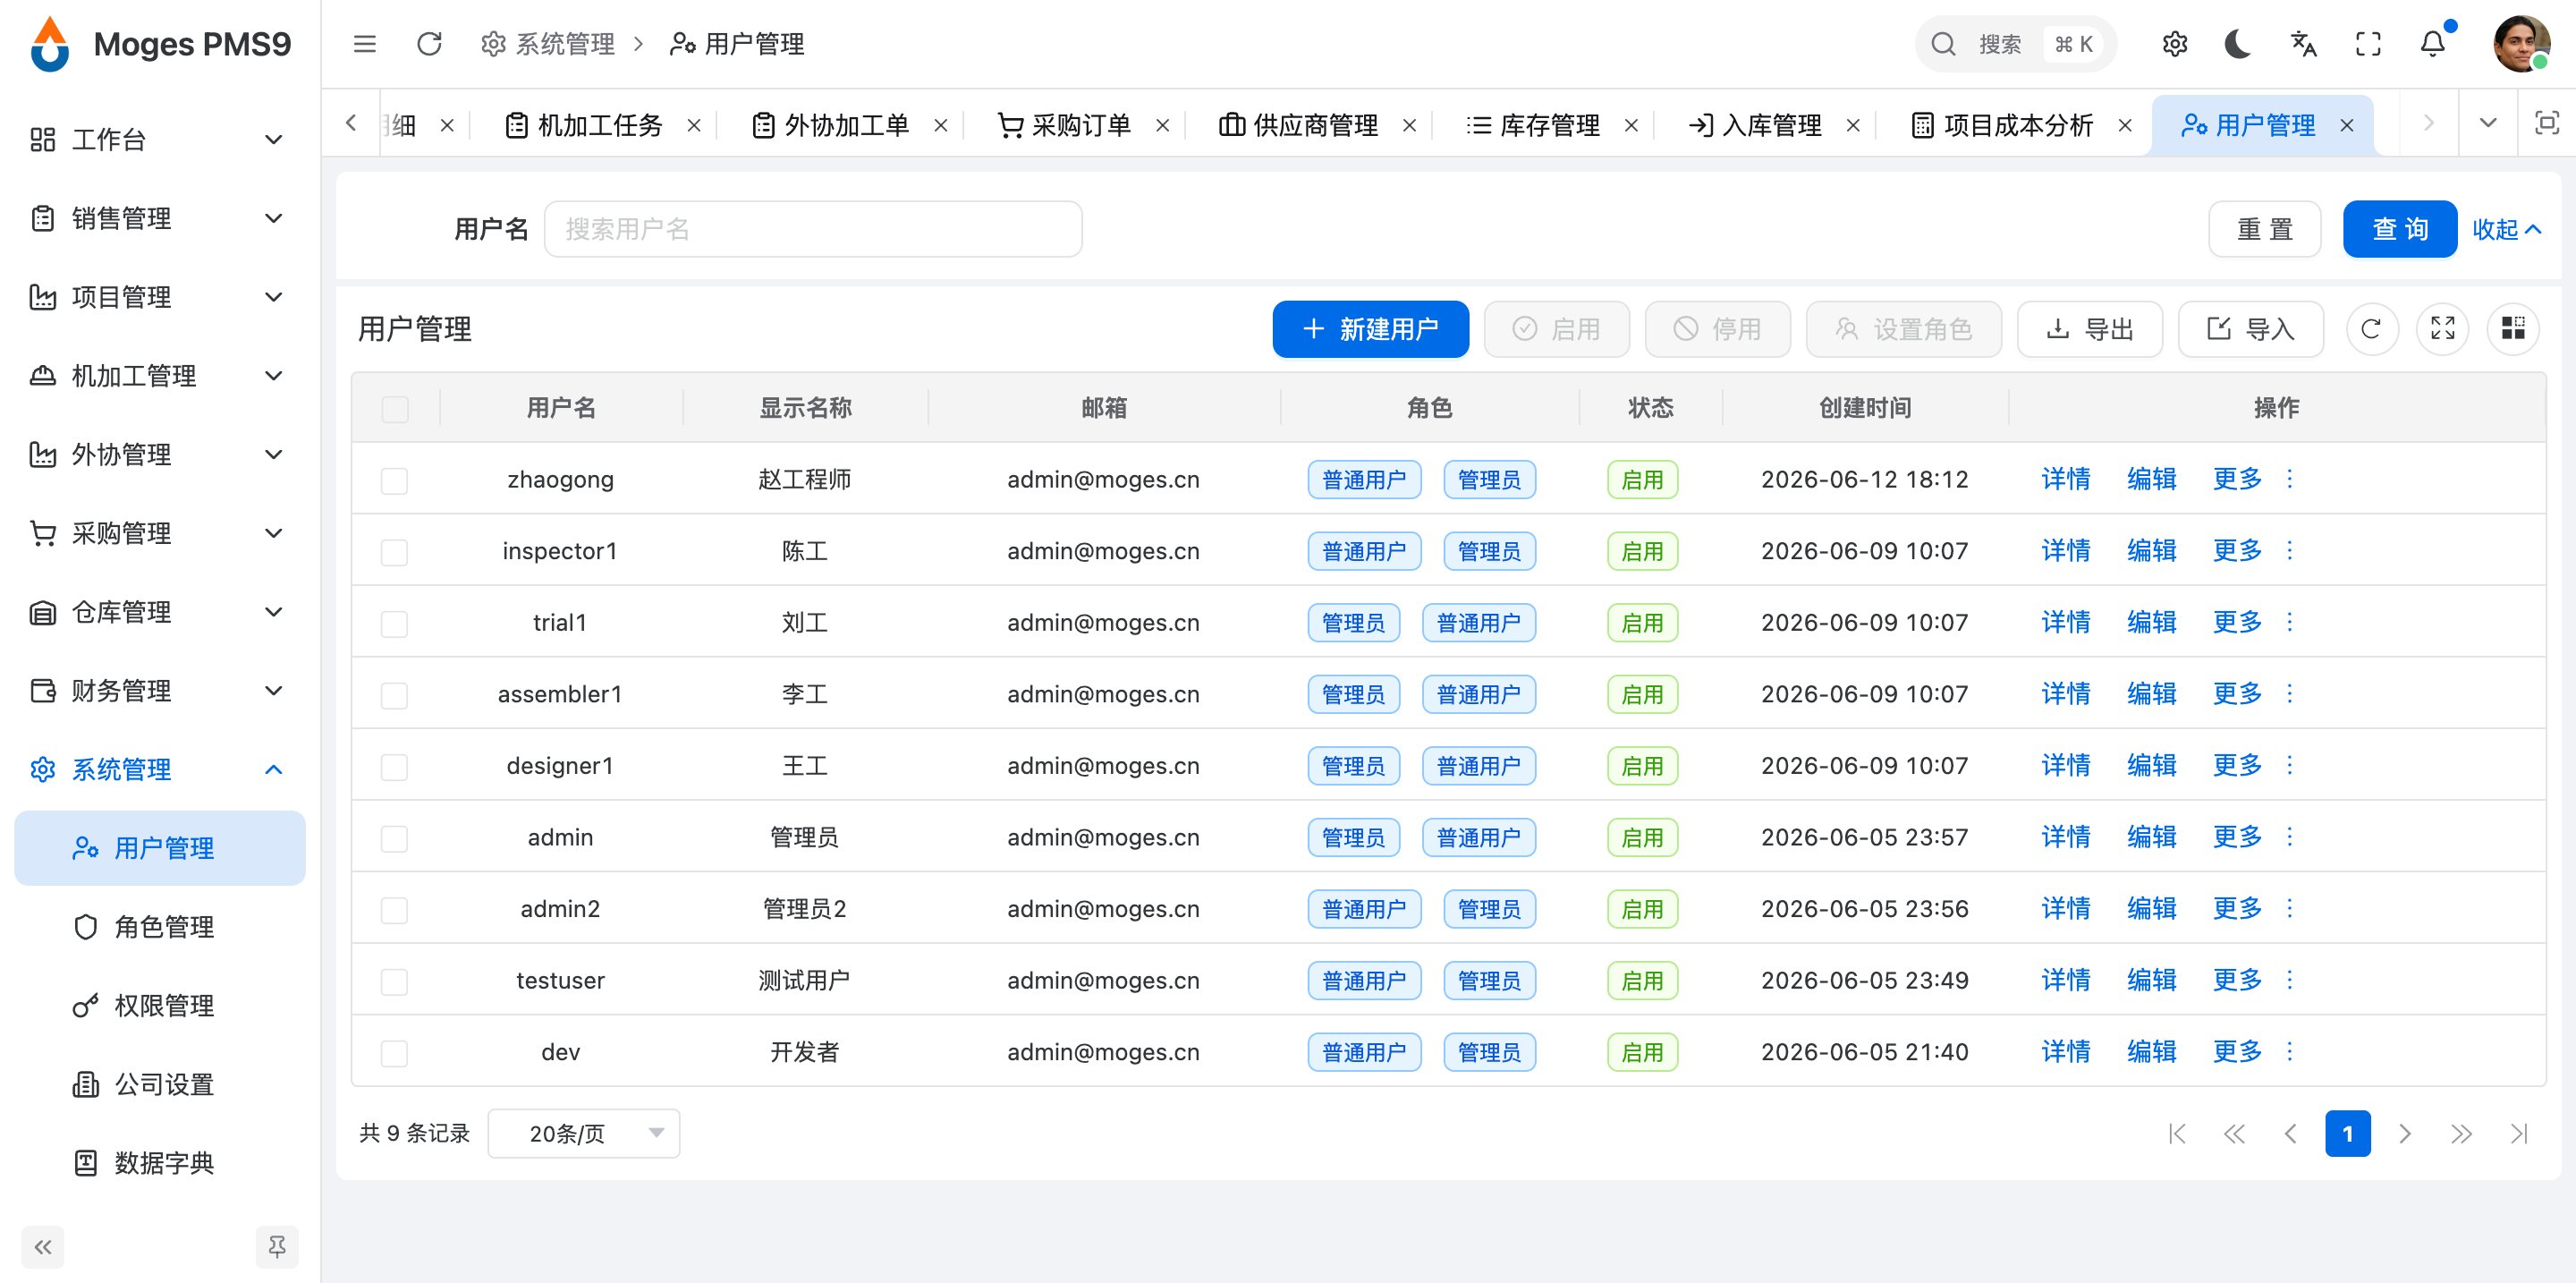Viewport: 2576px width, 1283px height.
Task: Expand the 销售管理 sidebar menu
Action: click(x=159, y=218)
